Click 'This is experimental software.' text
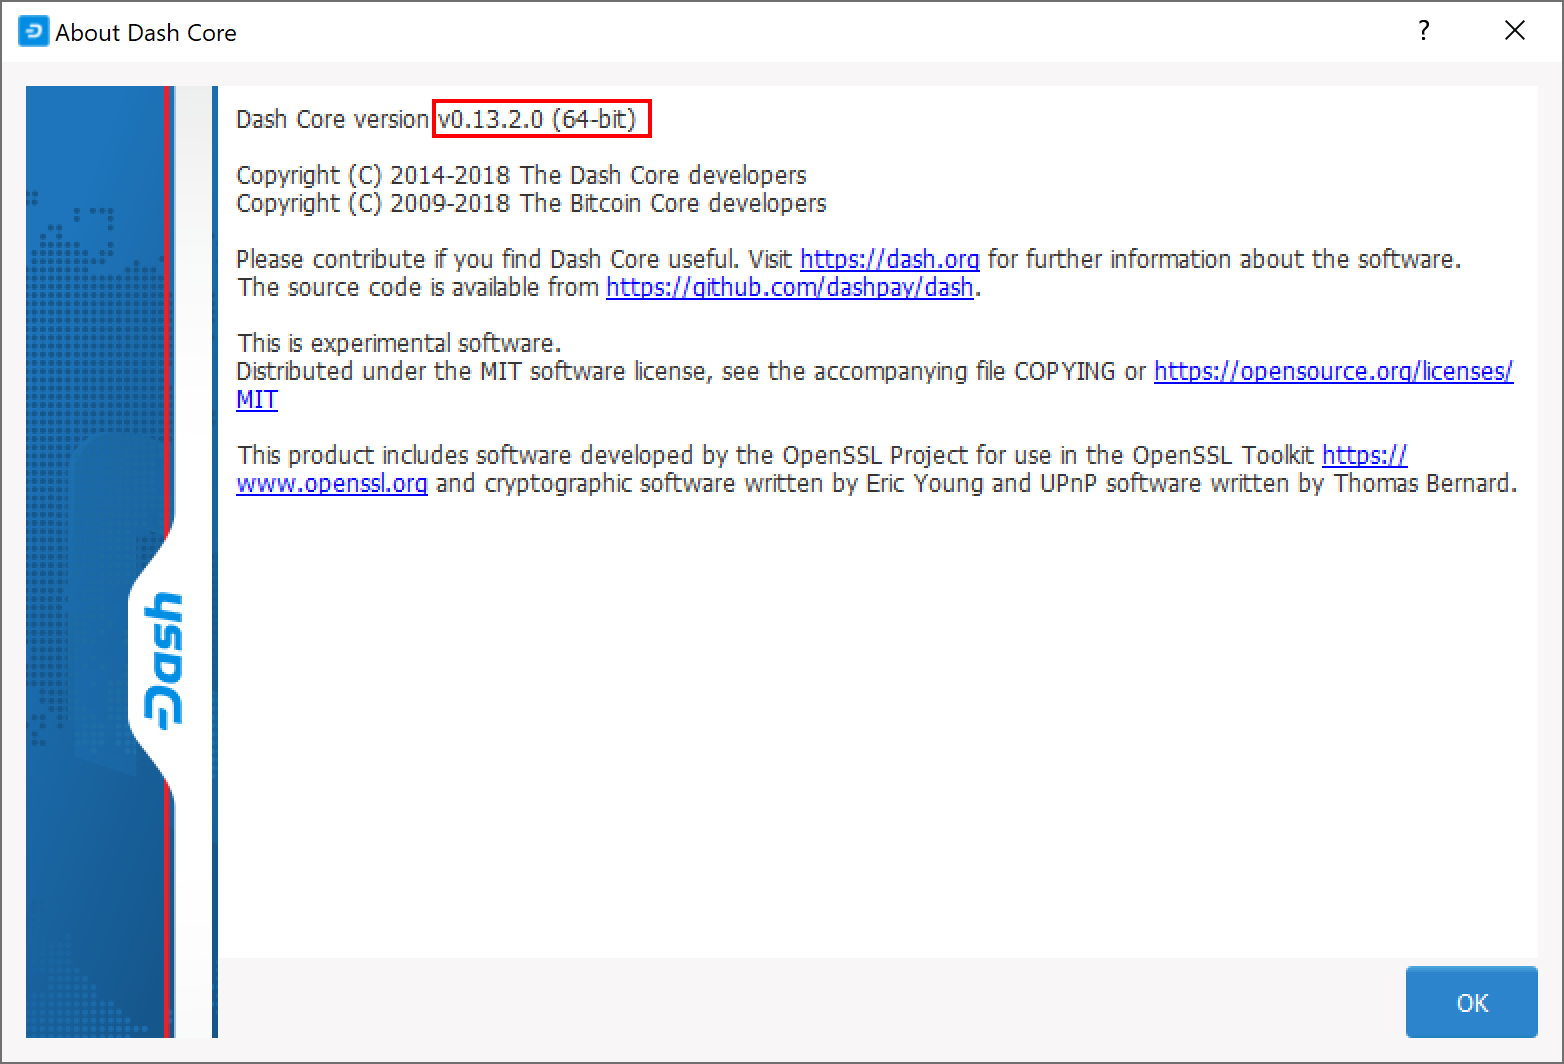 (x=398, y=343)
